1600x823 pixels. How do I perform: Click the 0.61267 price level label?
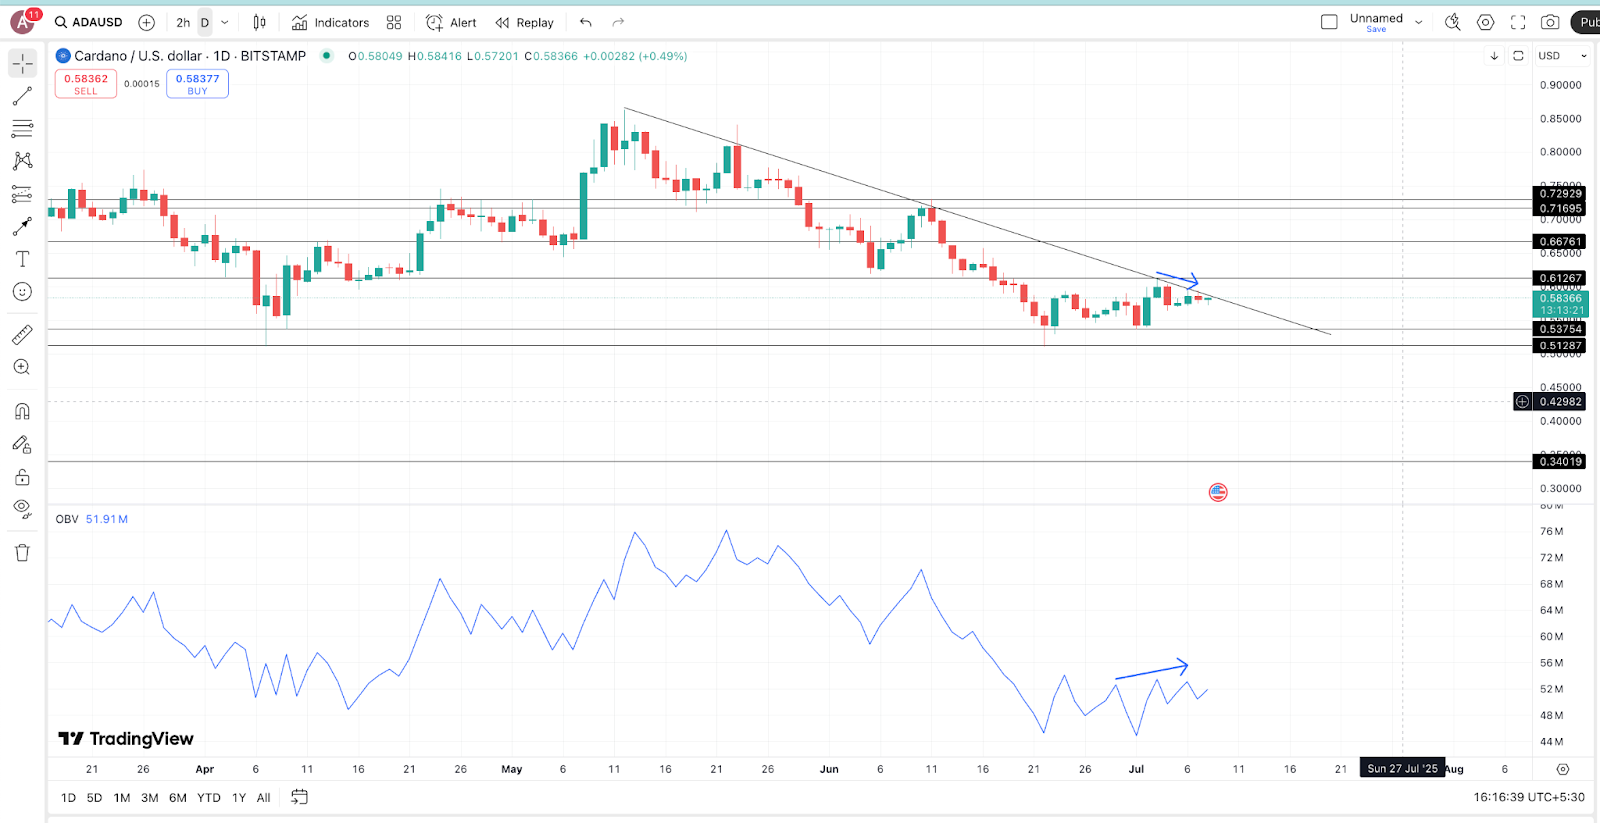tap(1561, 278)
